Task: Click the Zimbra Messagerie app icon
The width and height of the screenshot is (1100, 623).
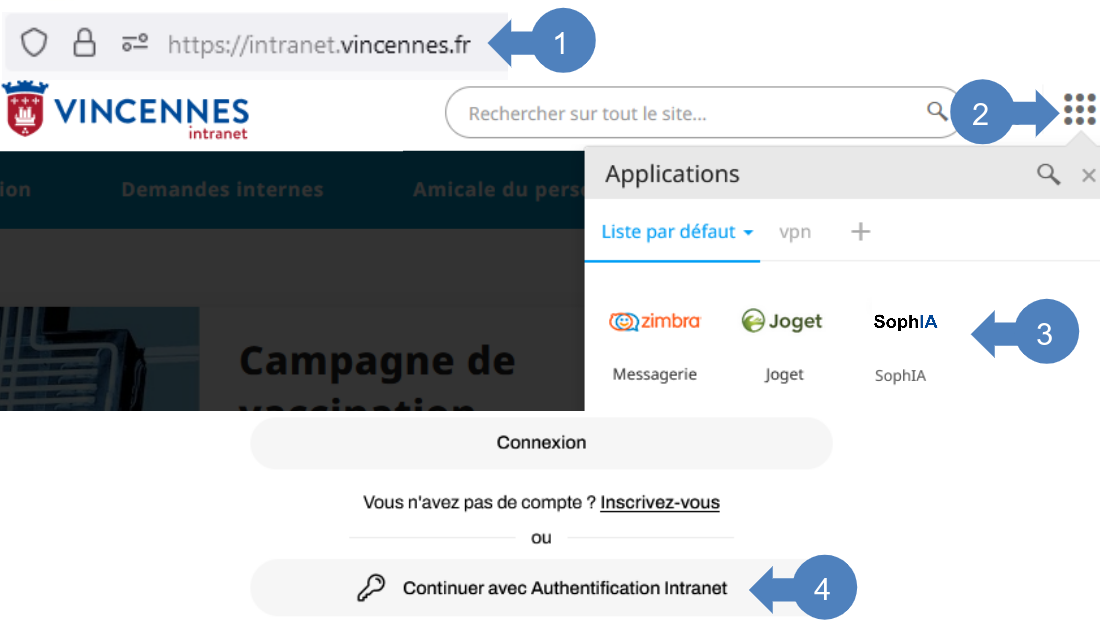Action: pyautogui.click(x=655, y=322)
